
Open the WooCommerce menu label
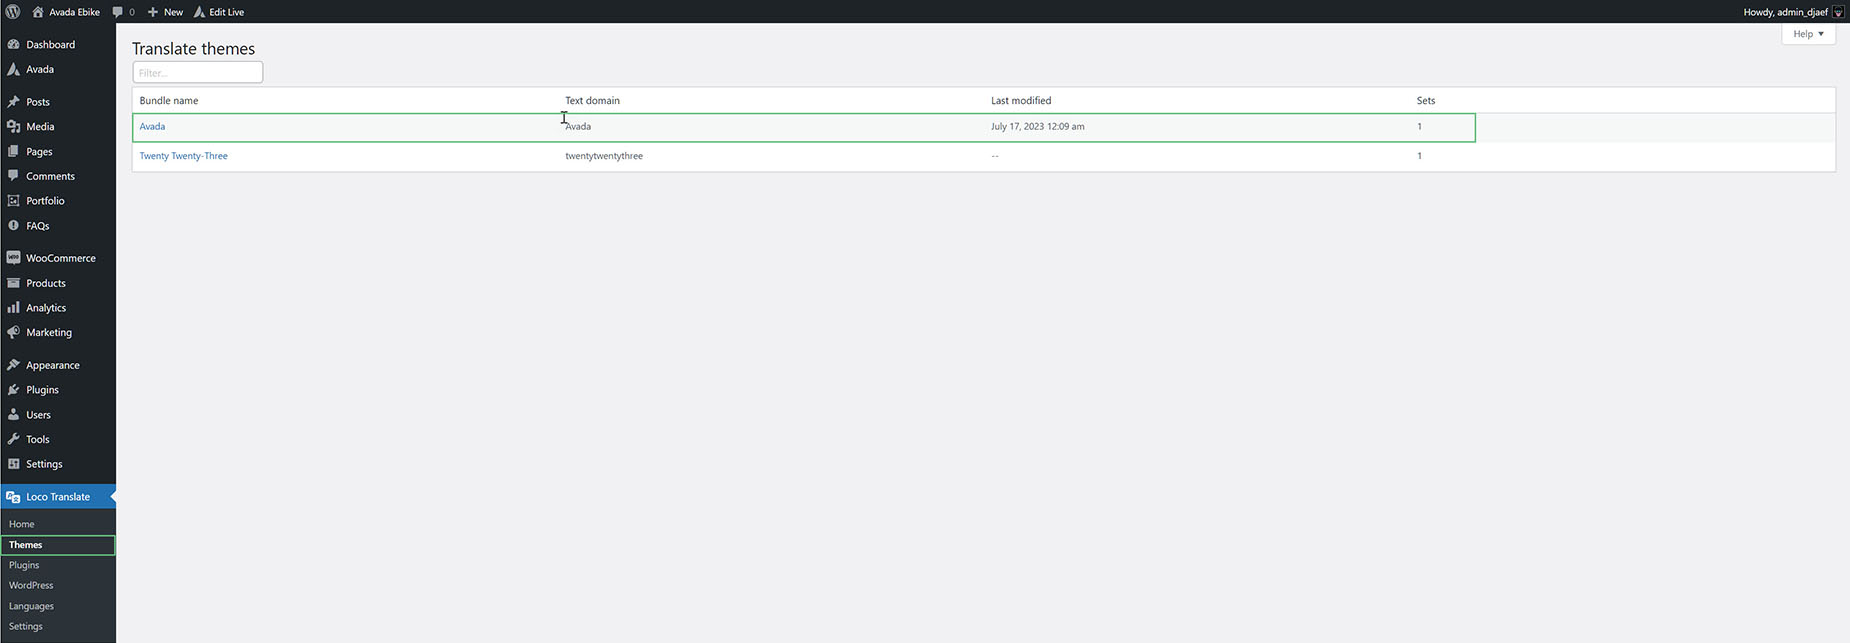pyautogui.click(x=61, y=258)
